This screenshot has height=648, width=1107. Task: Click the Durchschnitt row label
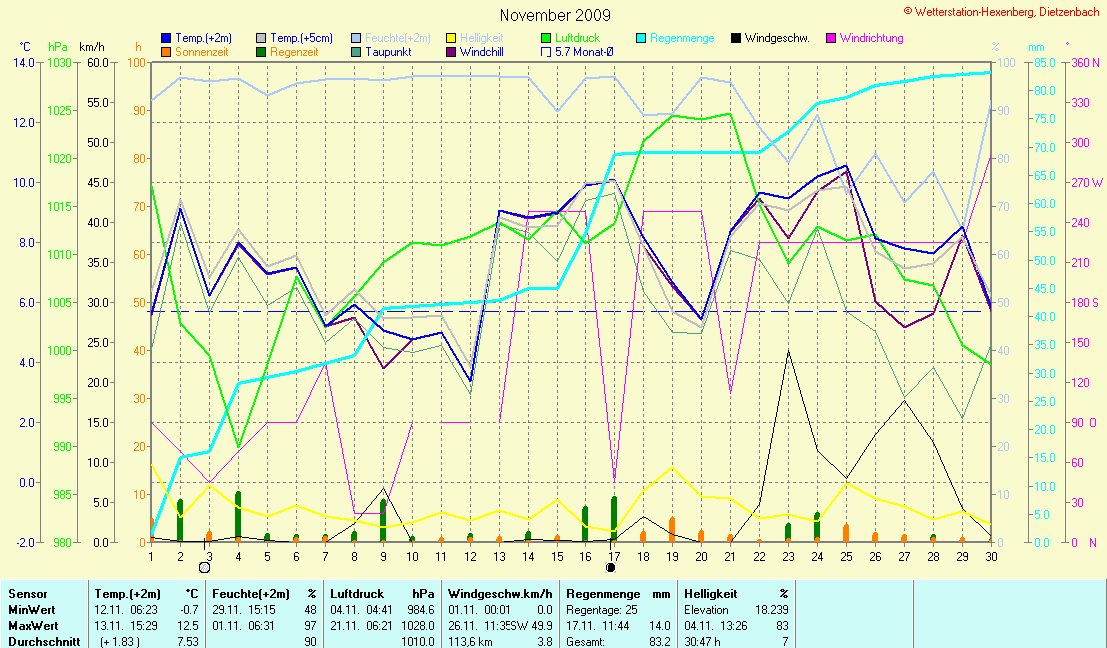(43, 642)
